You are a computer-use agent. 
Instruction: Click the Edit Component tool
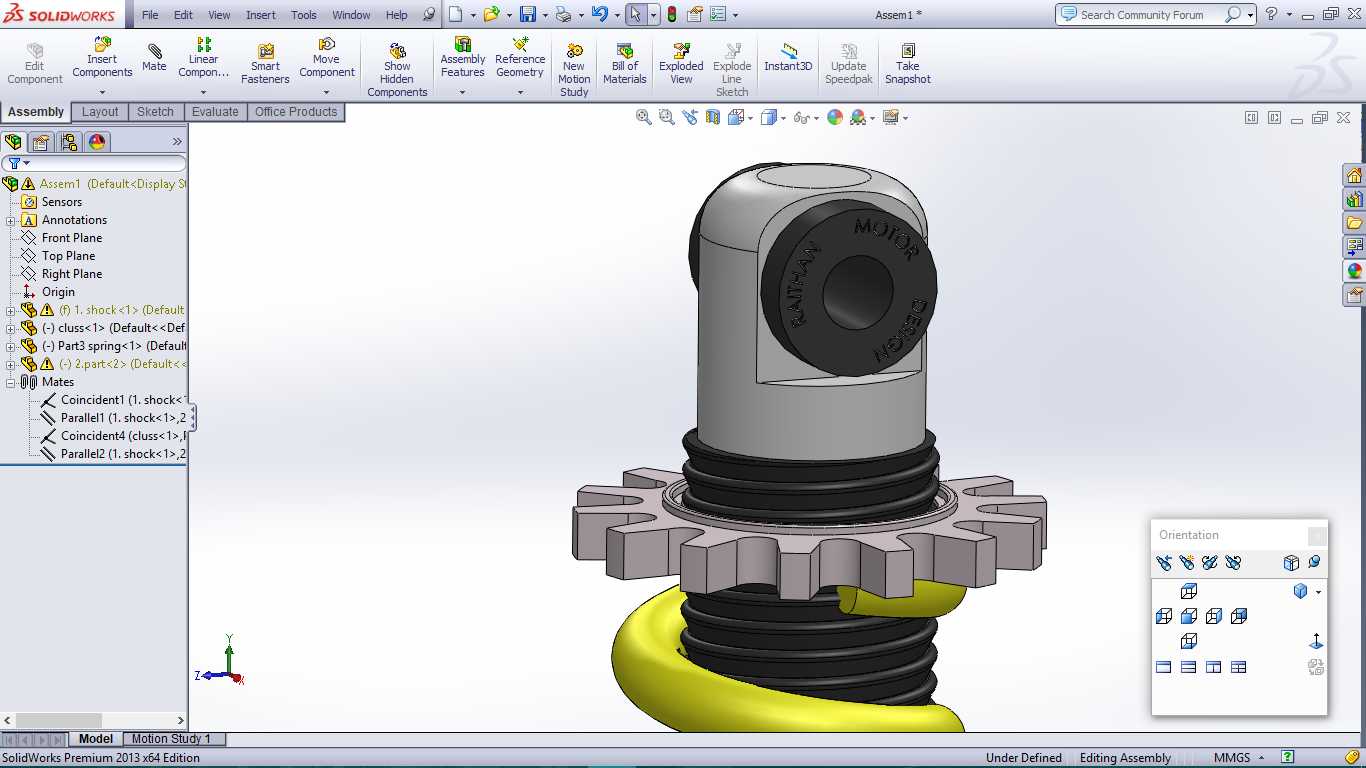pyautogui.click(x=35, y=64)
